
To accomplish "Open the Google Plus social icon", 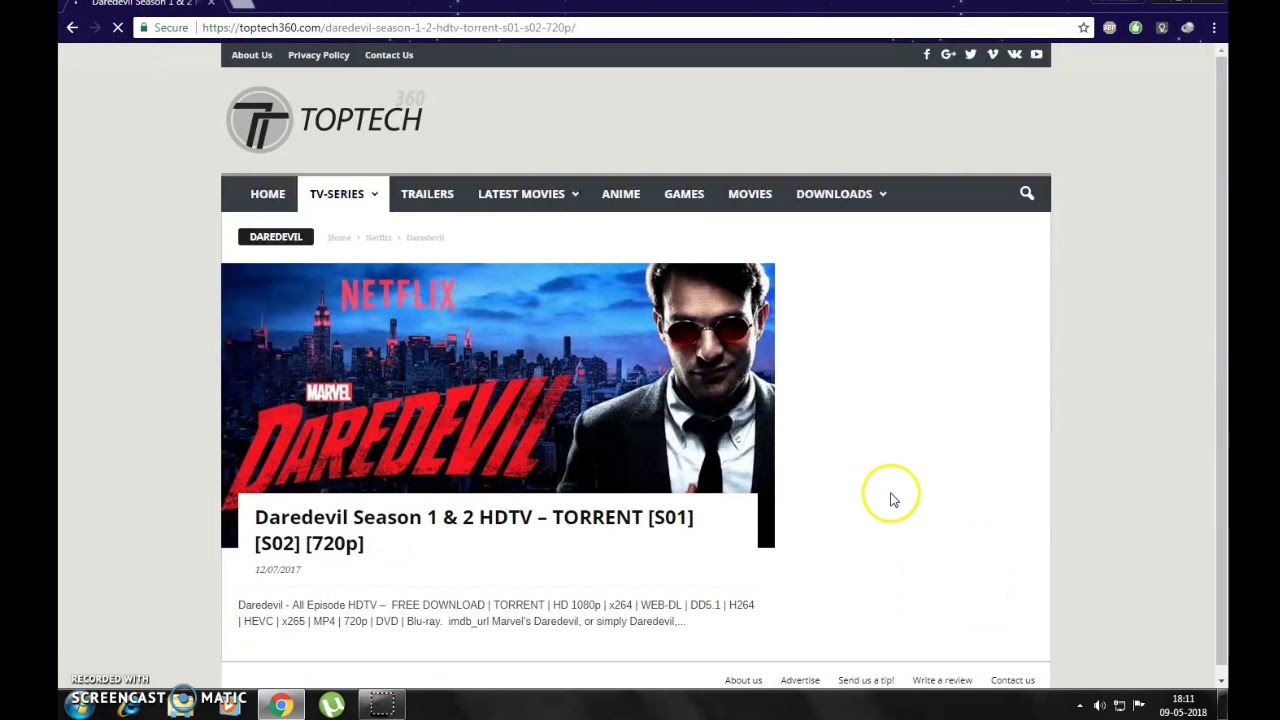I will tap(948, 55).
